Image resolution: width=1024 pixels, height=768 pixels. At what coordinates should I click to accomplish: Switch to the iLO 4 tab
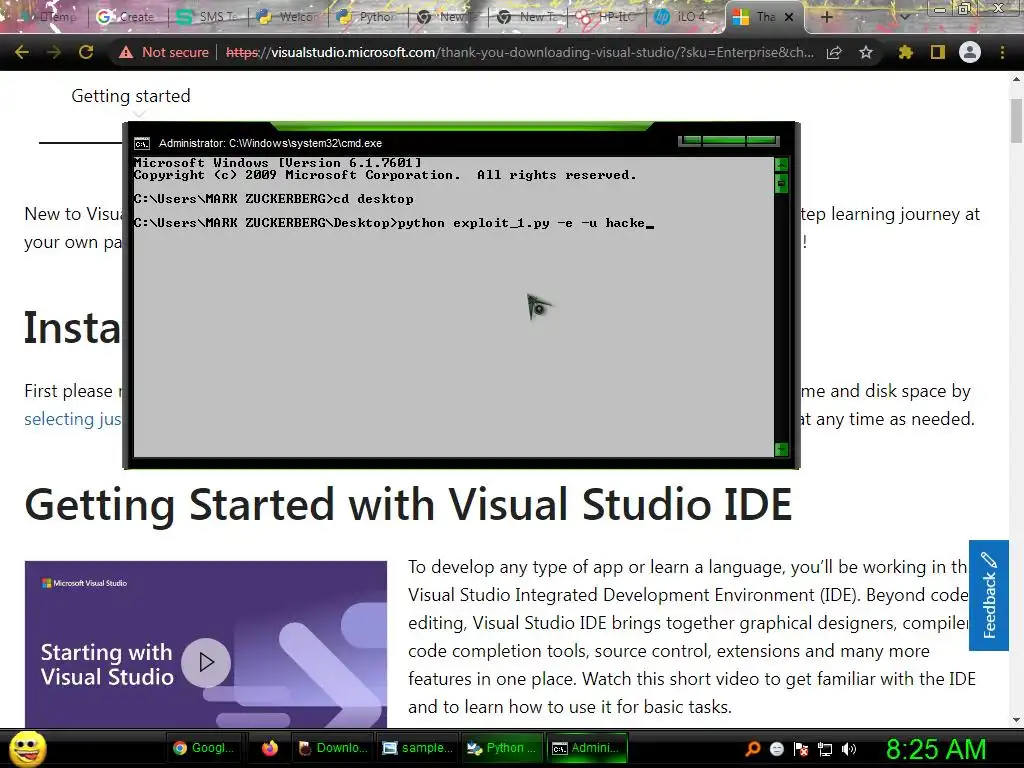tap(686, 17)
